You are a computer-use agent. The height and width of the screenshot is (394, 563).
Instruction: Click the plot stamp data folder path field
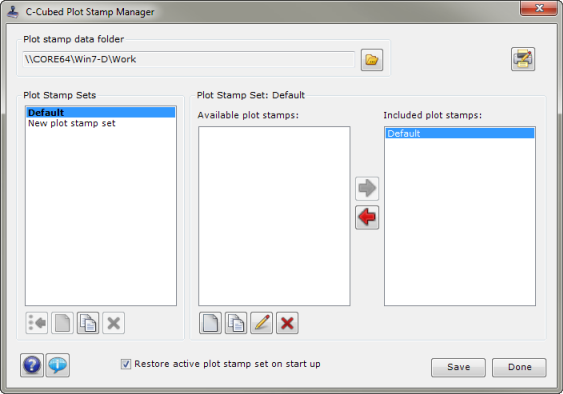[x=189, y=59]
